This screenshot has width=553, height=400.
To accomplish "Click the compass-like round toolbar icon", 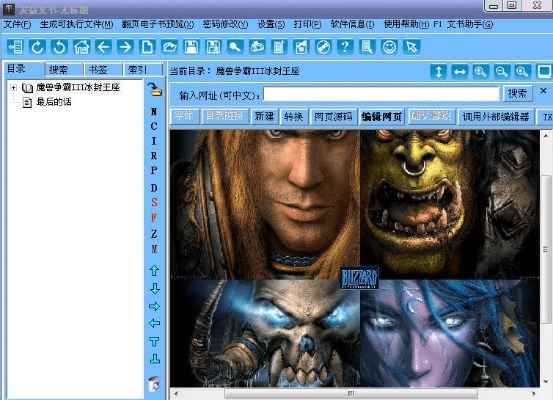I will [x=323, y=47].
